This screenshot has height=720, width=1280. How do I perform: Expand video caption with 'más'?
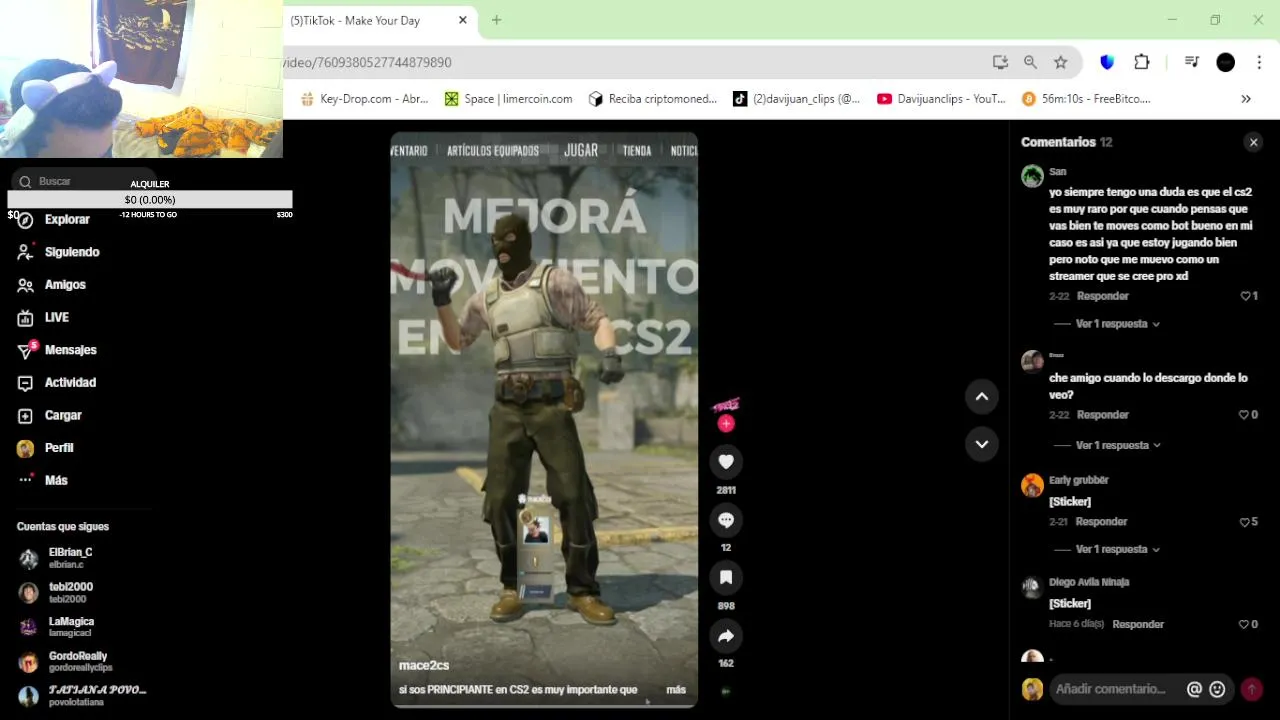pyautogui.click(x=676, y=689)
